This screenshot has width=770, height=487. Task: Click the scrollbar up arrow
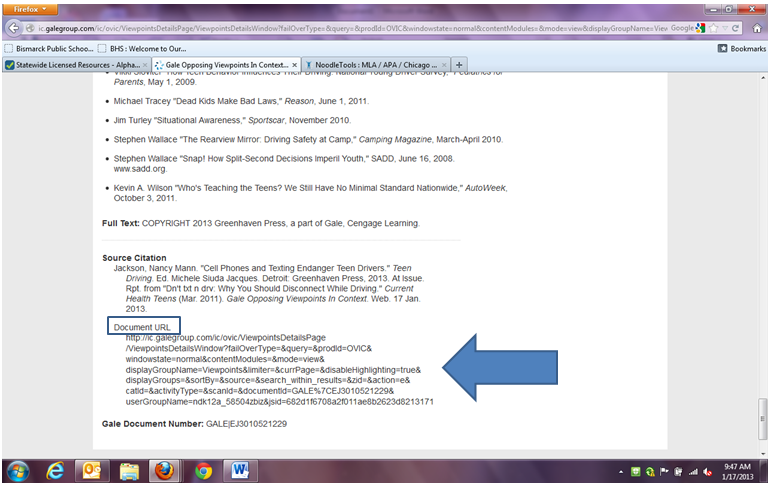pos(762,78)
